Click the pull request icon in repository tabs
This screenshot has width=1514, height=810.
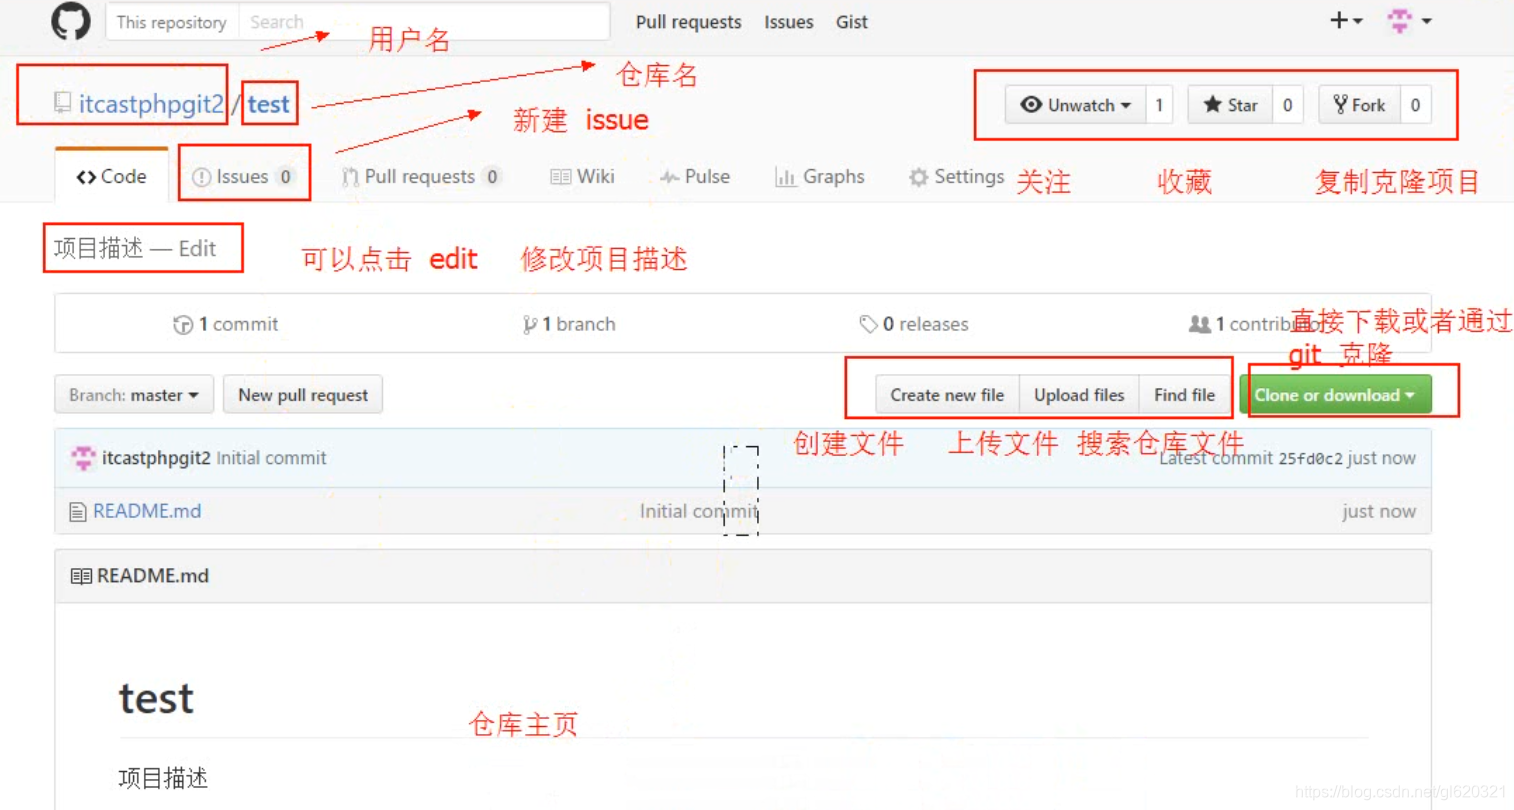click(x=350, y=177)
